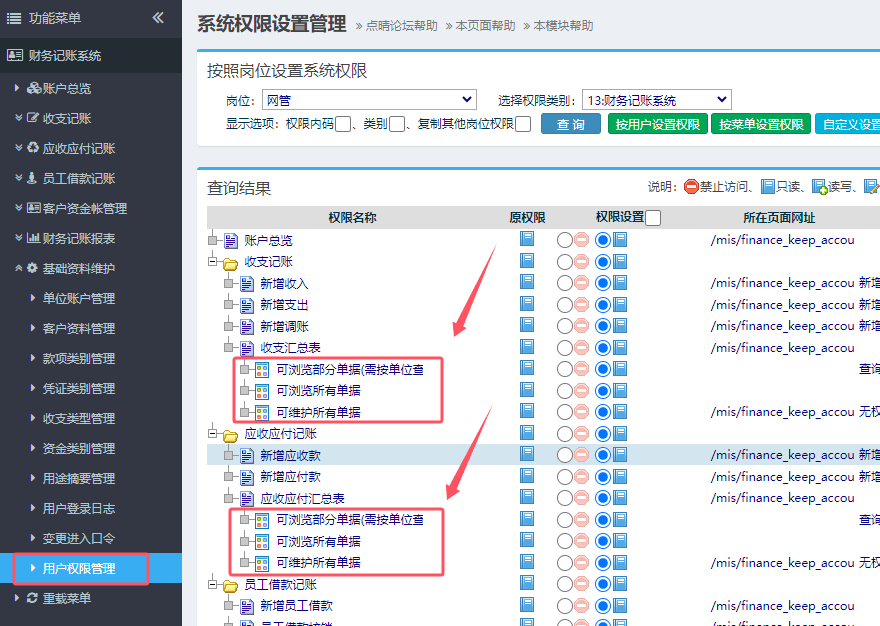Click the 按用户设置权限 button
Image resolution: width=880 pixels, height=626 pixels.
(x=657, y=125)
